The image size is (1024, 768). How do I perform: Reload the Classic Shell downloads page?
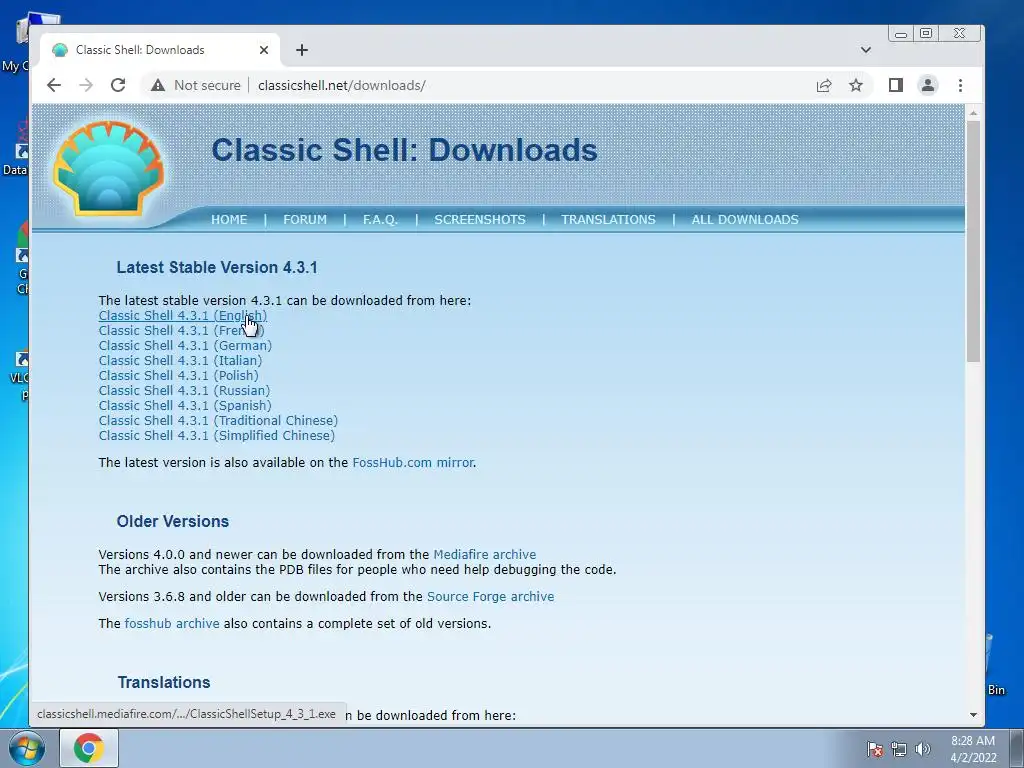point(118,86)
